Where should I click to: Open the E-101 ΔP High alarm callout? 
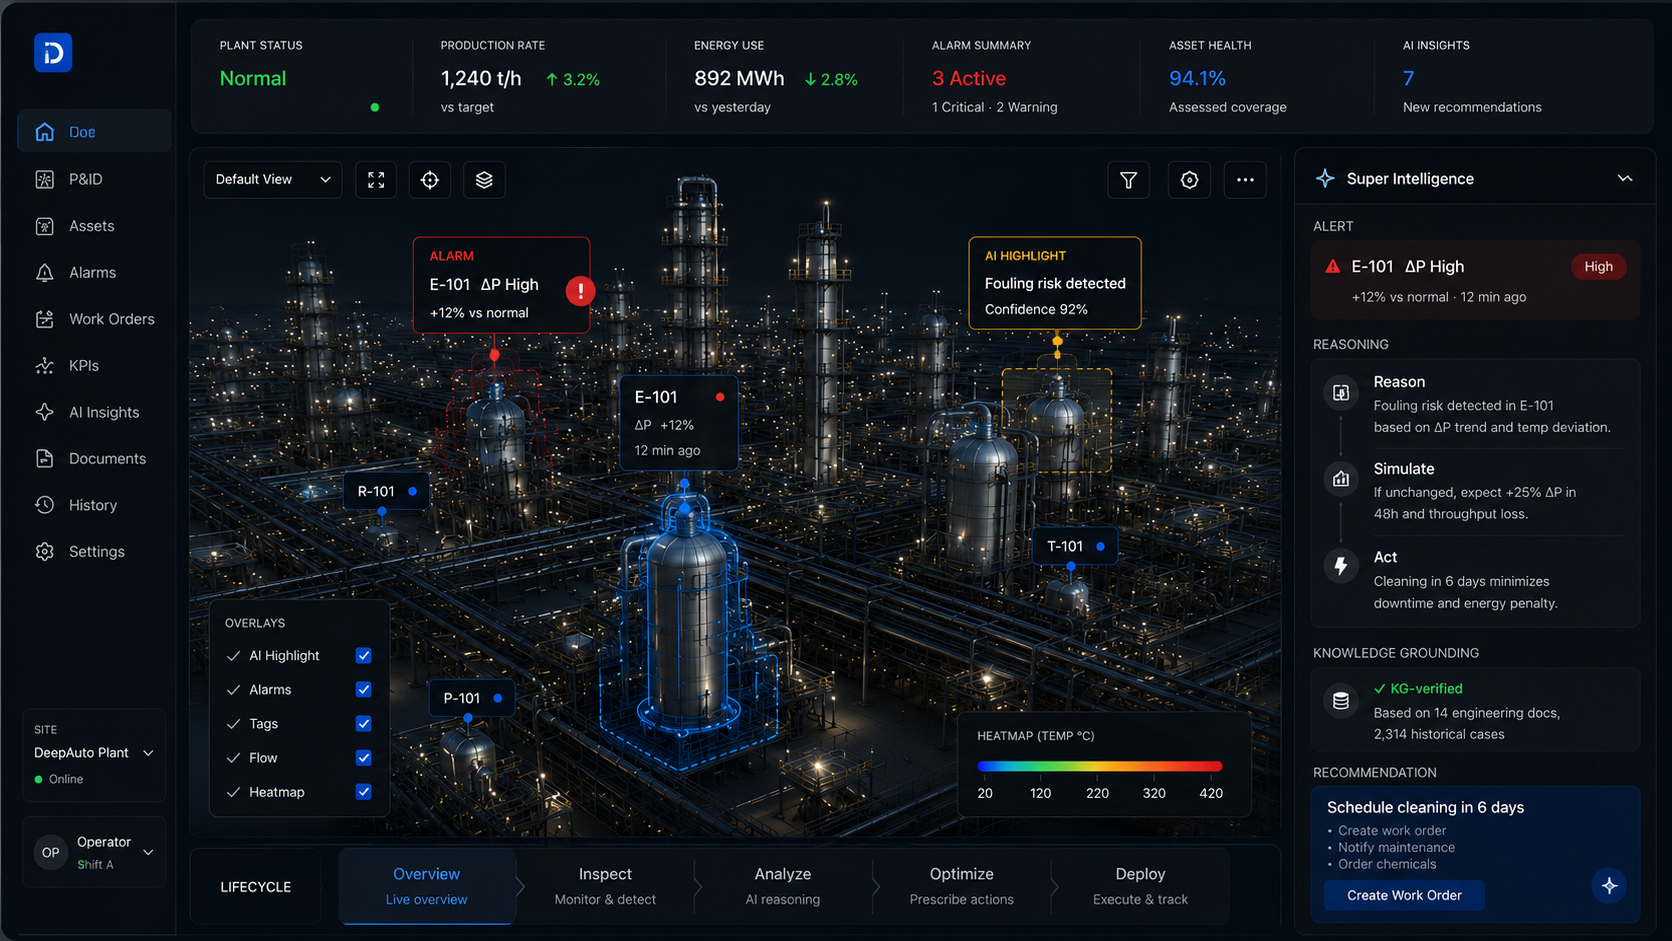pos(501,284)
